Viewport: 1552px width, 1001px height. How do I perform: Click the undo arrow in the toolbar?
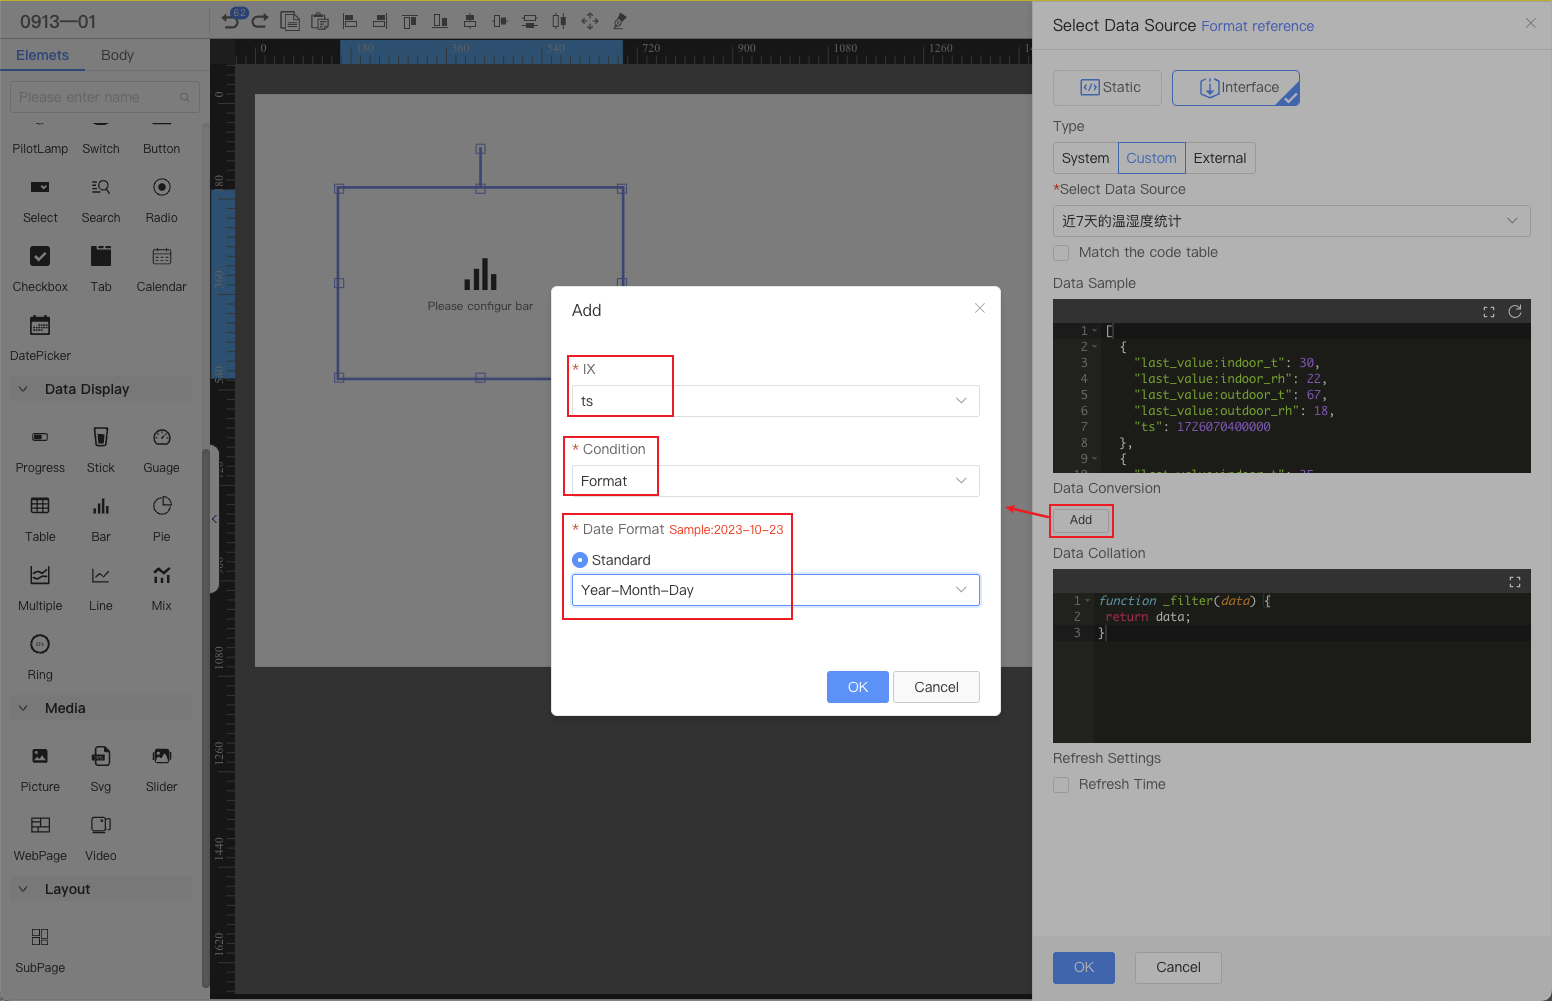point(231,21)
